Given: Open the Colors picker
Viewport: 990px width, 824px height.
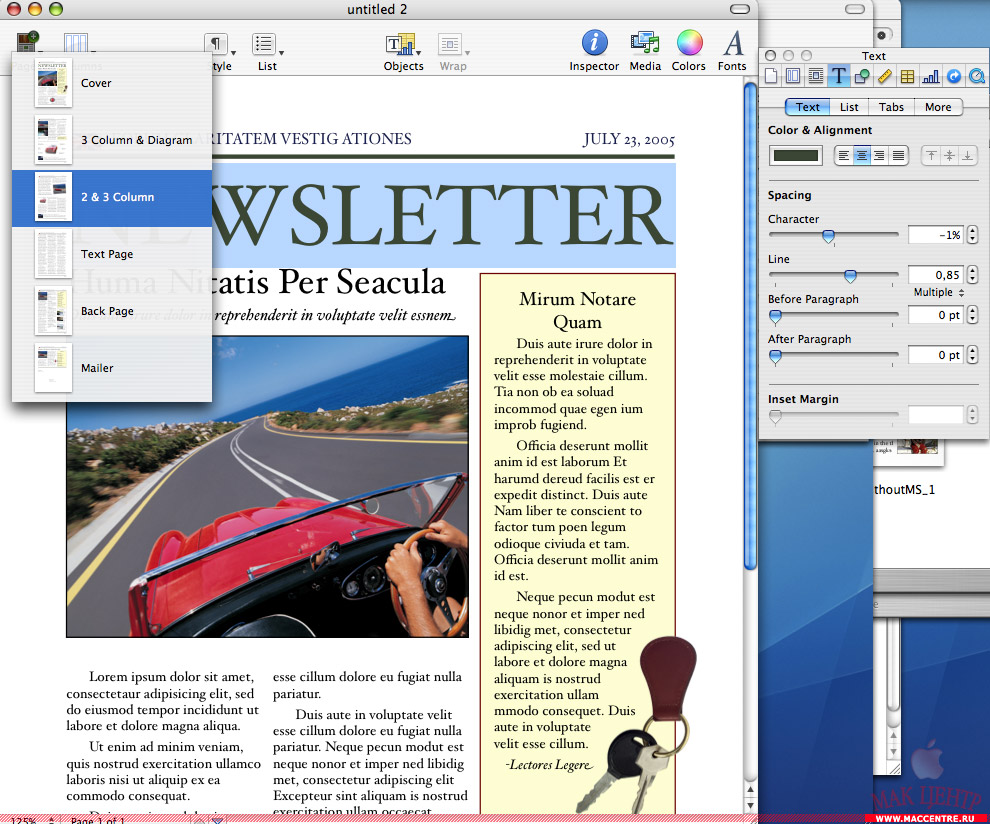Looking at the screenshot, I should pos(689,43).
